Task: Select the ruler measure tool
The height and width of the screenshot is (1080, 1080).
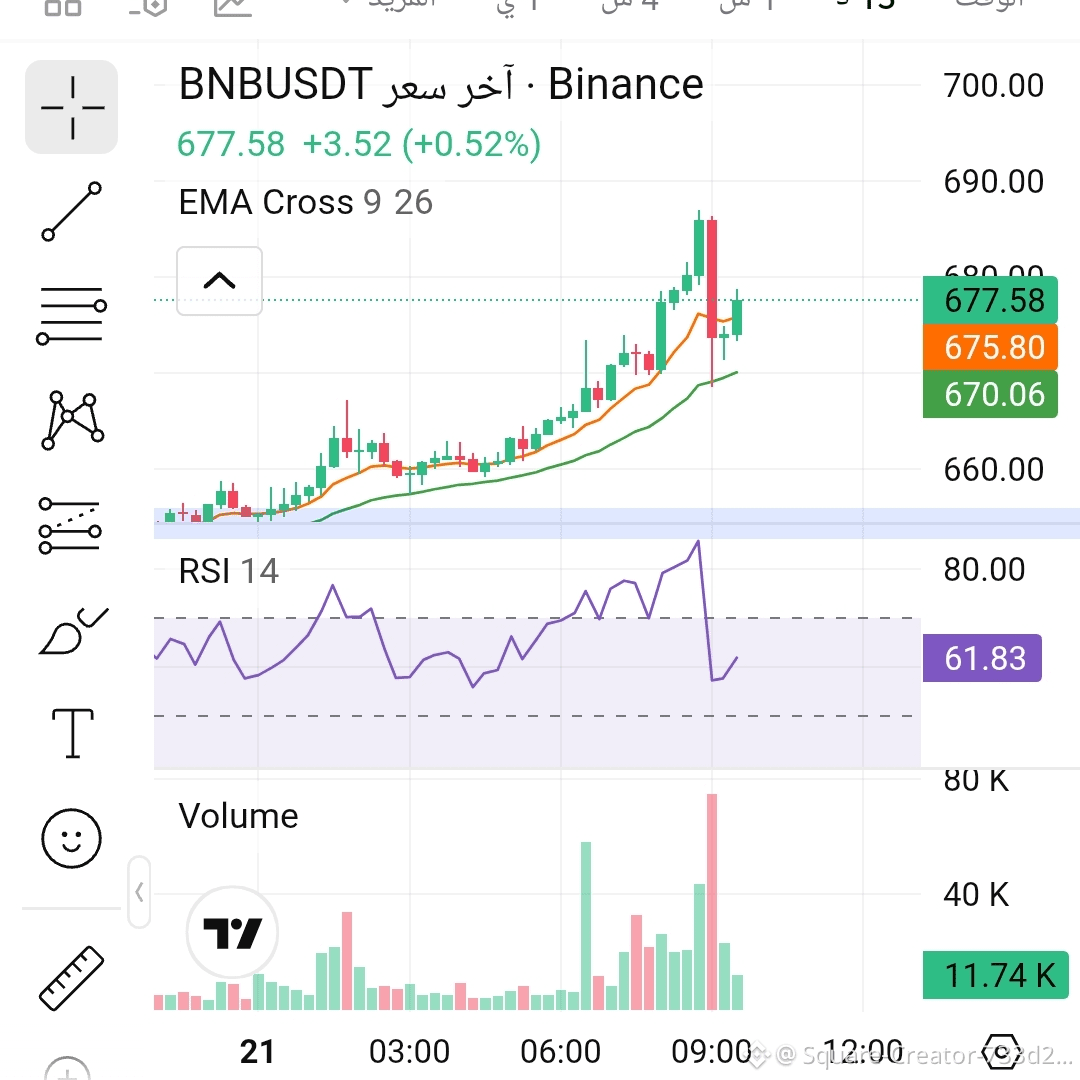Action: pos(72,978)
